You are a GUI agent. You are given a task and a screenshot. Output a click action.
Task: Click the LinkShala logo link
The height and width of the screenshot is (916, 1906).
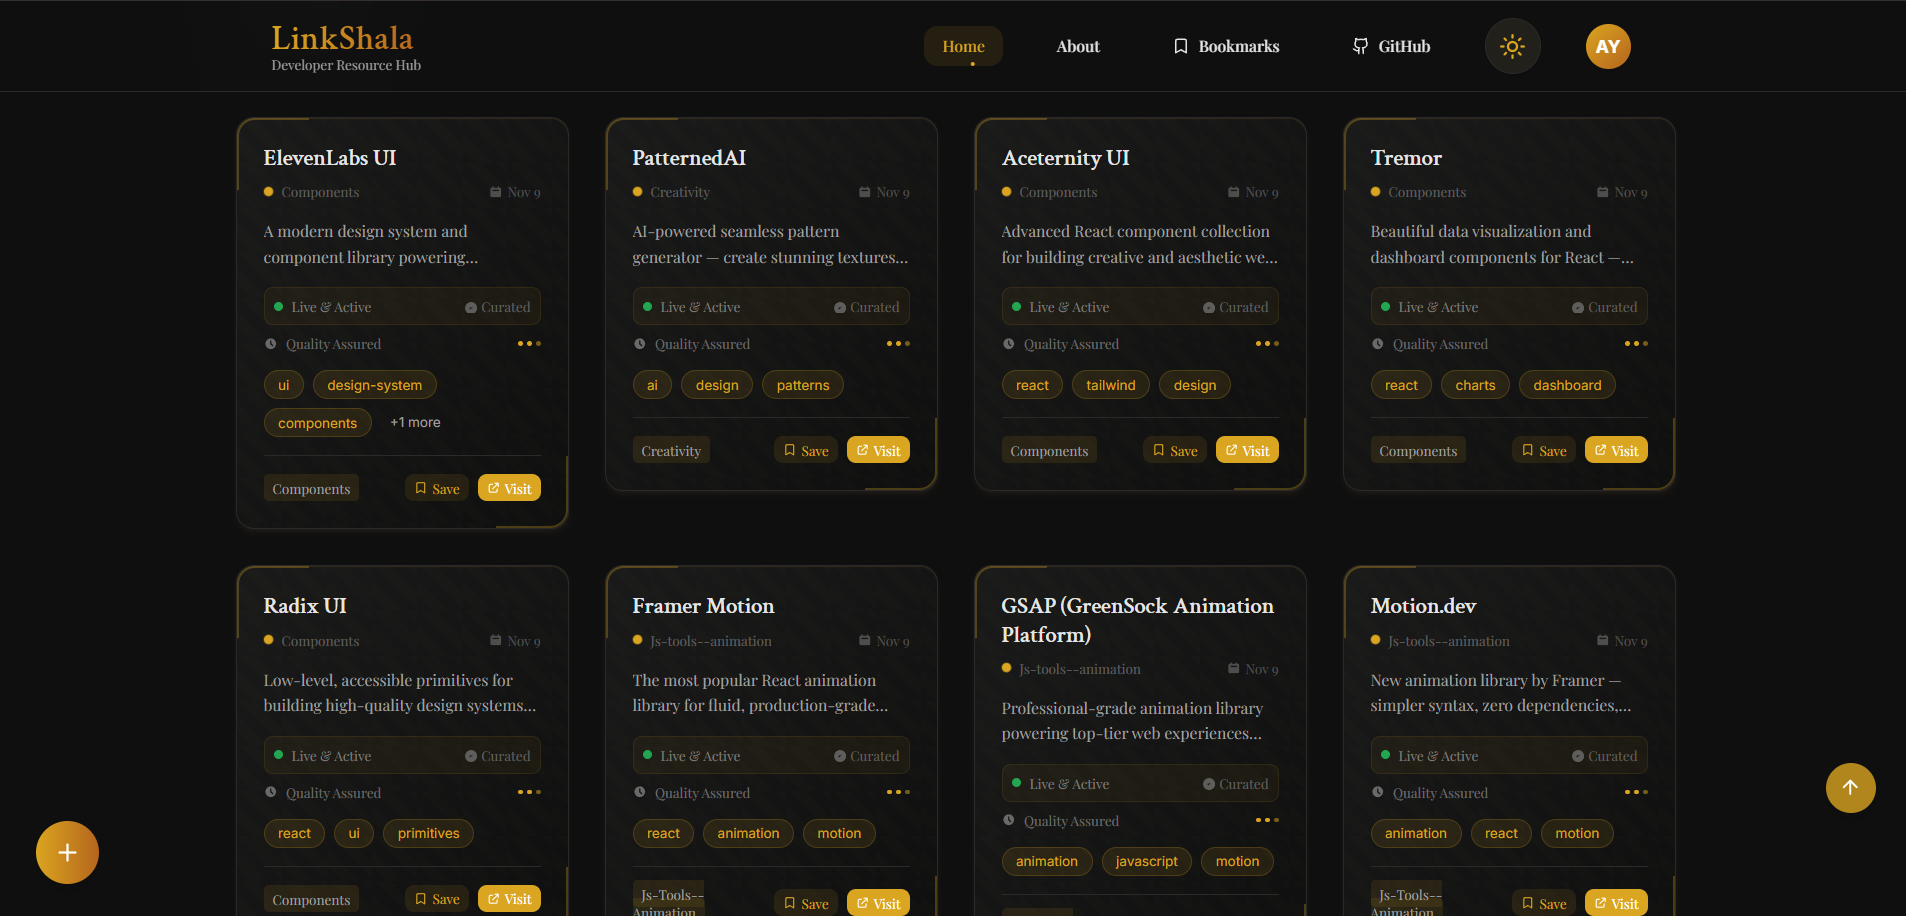[x=342, y=38]
